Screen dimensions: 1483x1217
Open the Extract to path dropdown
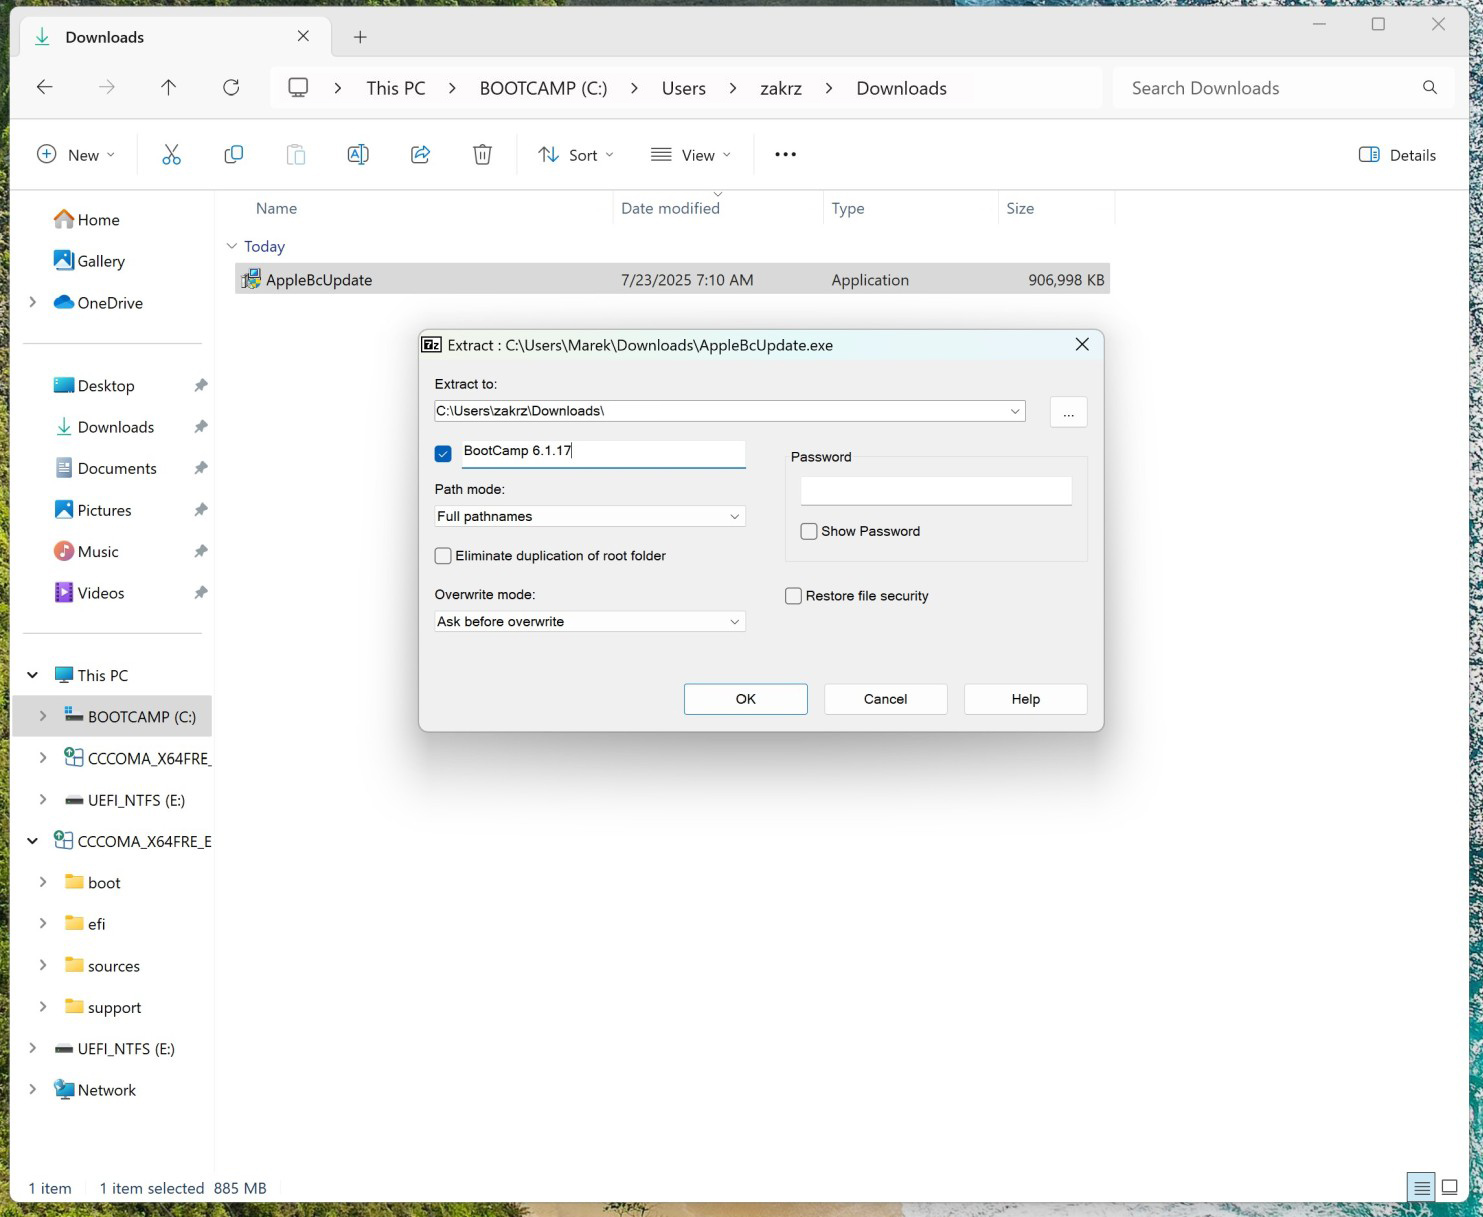tap(1015, 411)
